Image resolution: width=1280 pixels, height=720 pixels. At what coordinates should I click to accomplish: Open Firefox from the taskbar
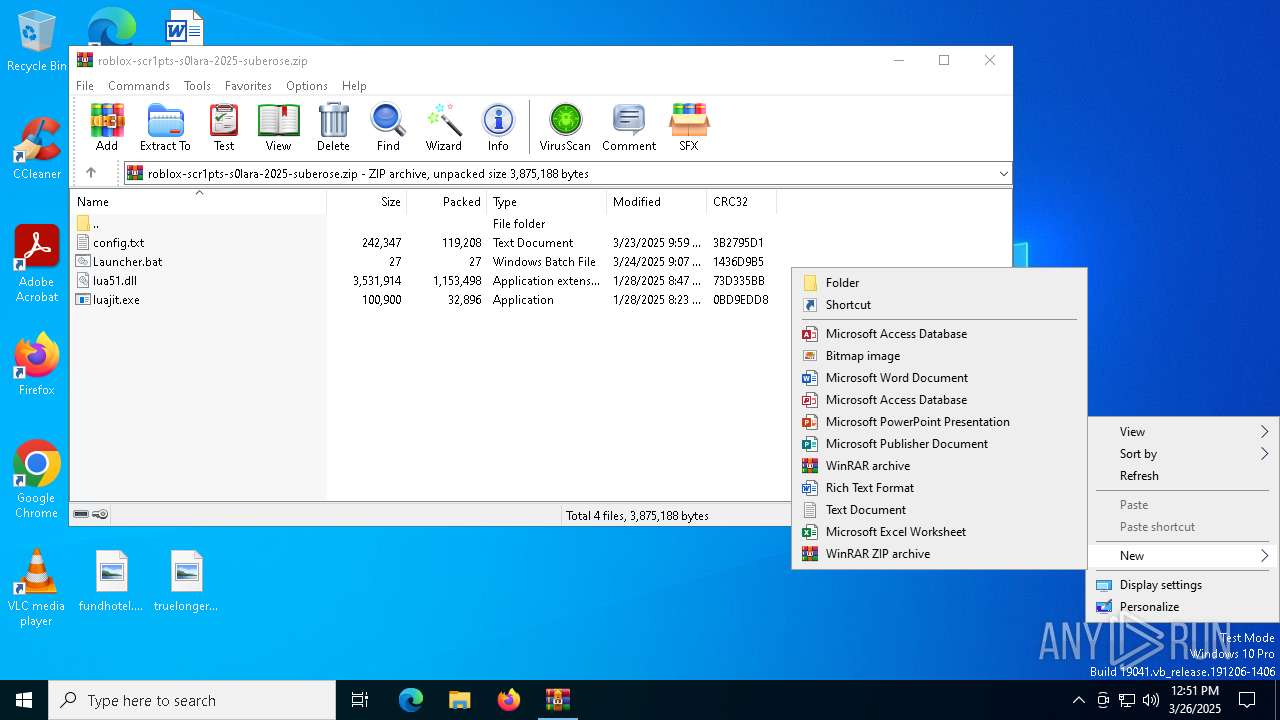pos(509,700)
